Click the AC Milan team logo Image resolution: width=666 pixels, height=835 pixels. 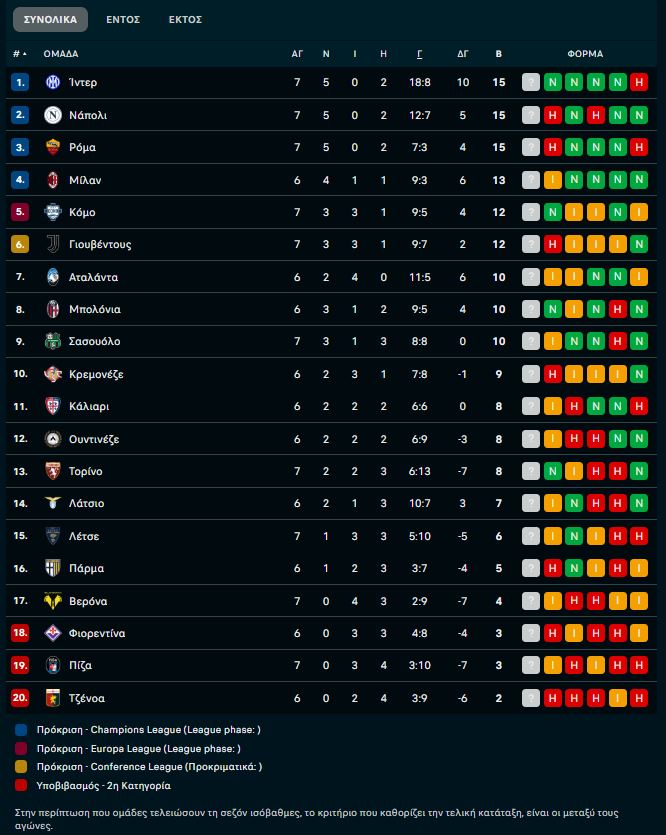53,180
